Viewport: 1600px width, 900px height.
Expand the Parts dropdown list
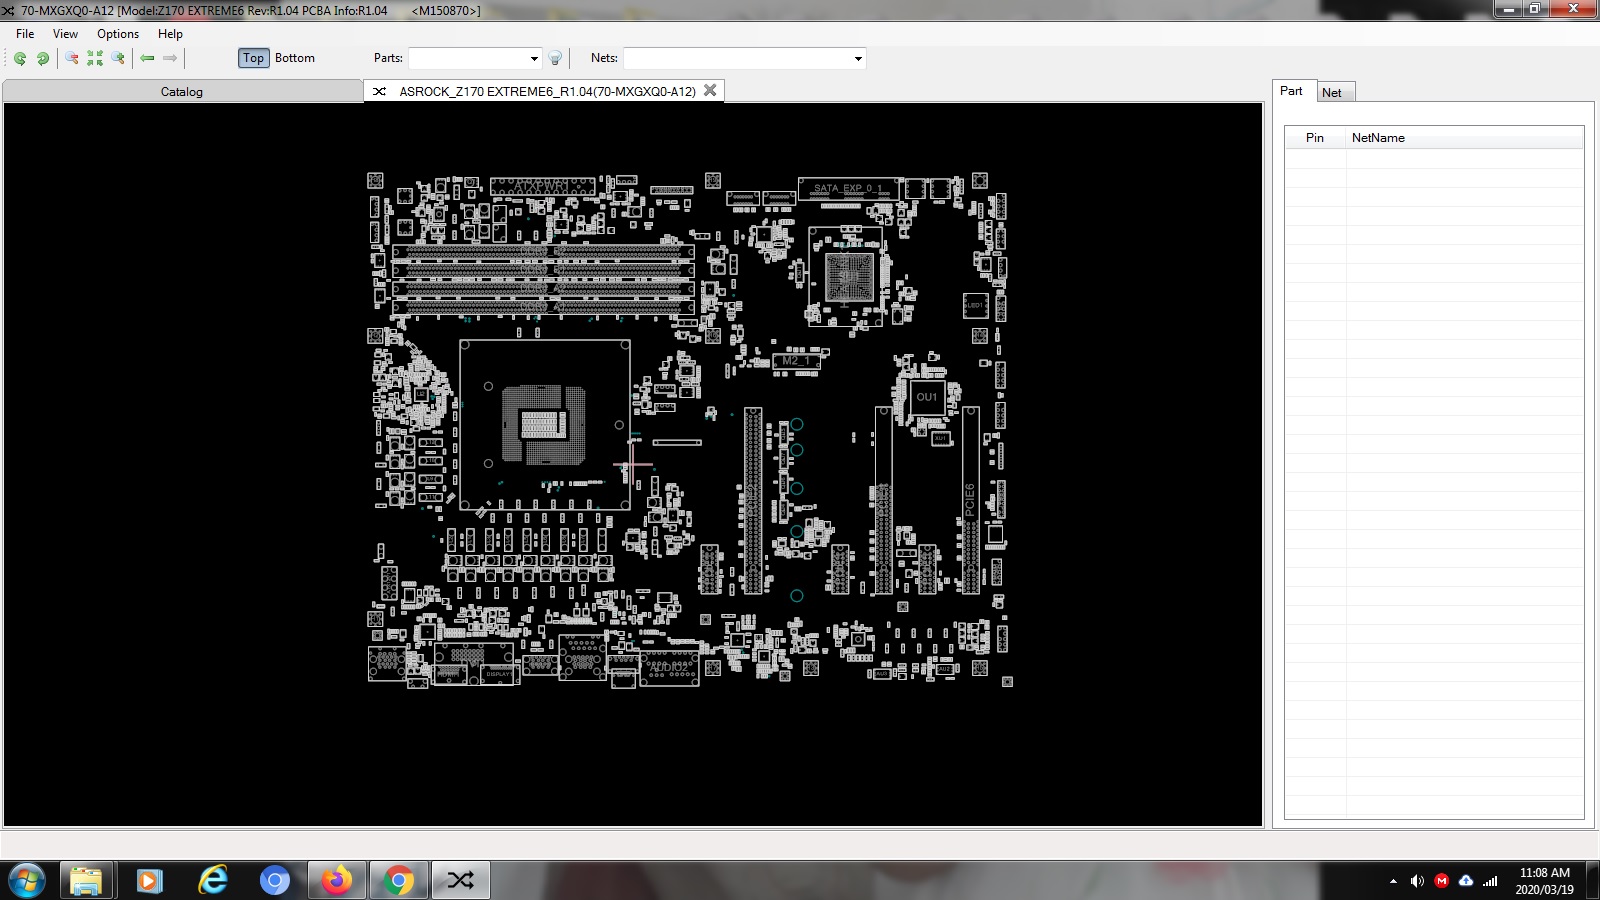coord(533,58)
